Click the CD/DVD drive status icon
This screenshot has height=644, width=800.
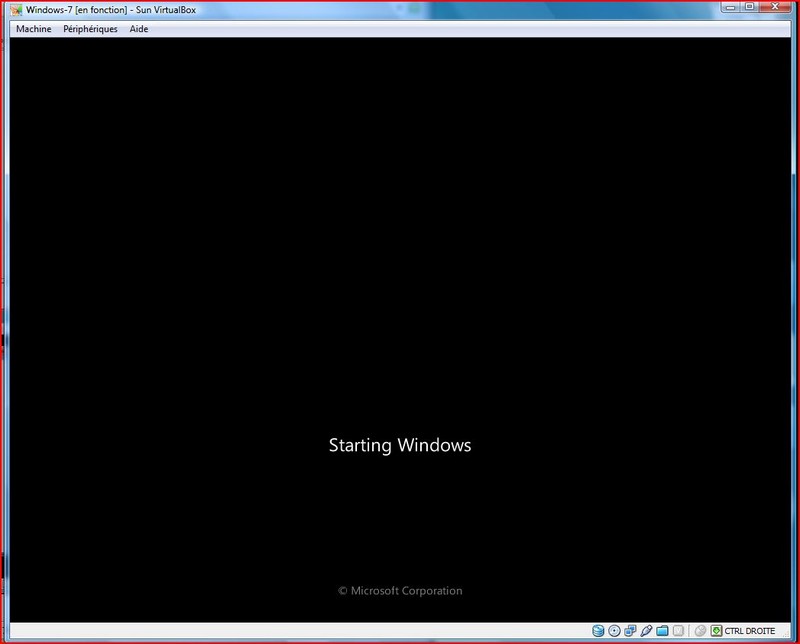pos(614,631)
